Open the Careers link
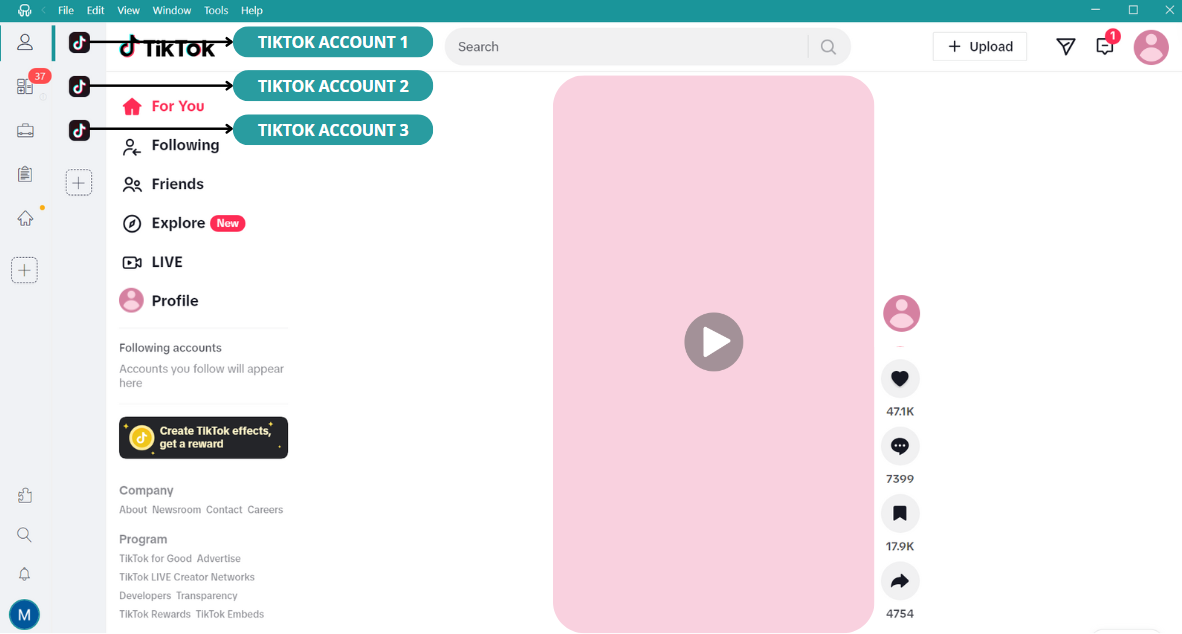This screenshot has height=634, width=1182. [x=265, y=510]
